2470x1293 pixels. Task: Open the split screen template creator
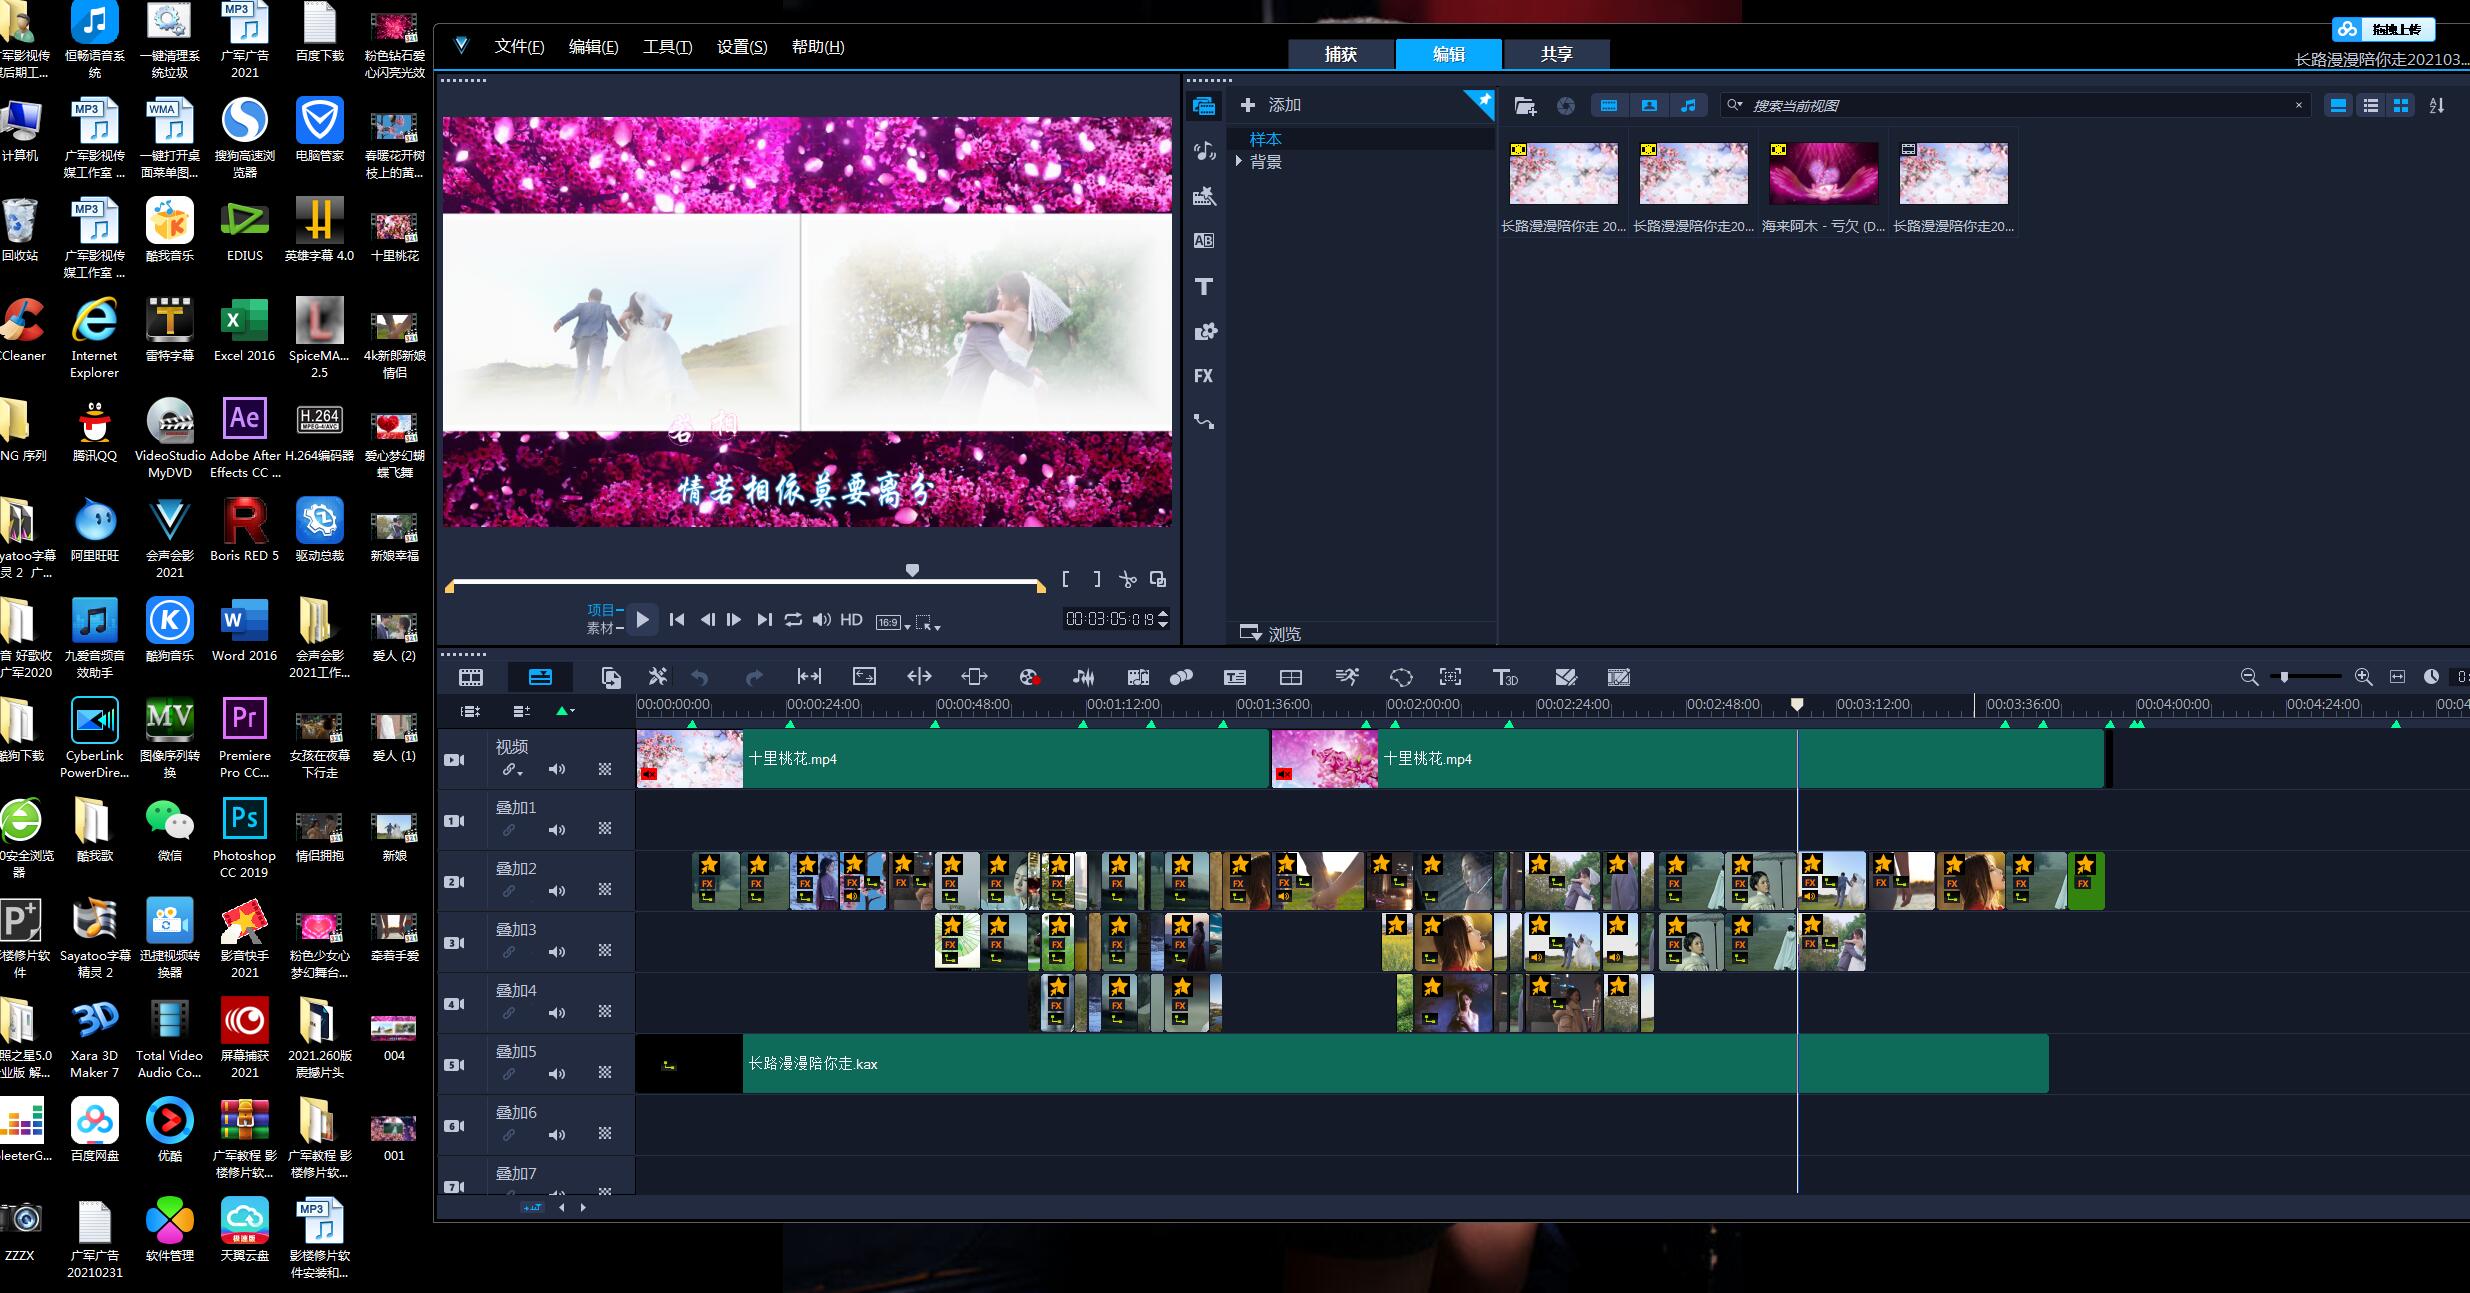click(1291, 677)
